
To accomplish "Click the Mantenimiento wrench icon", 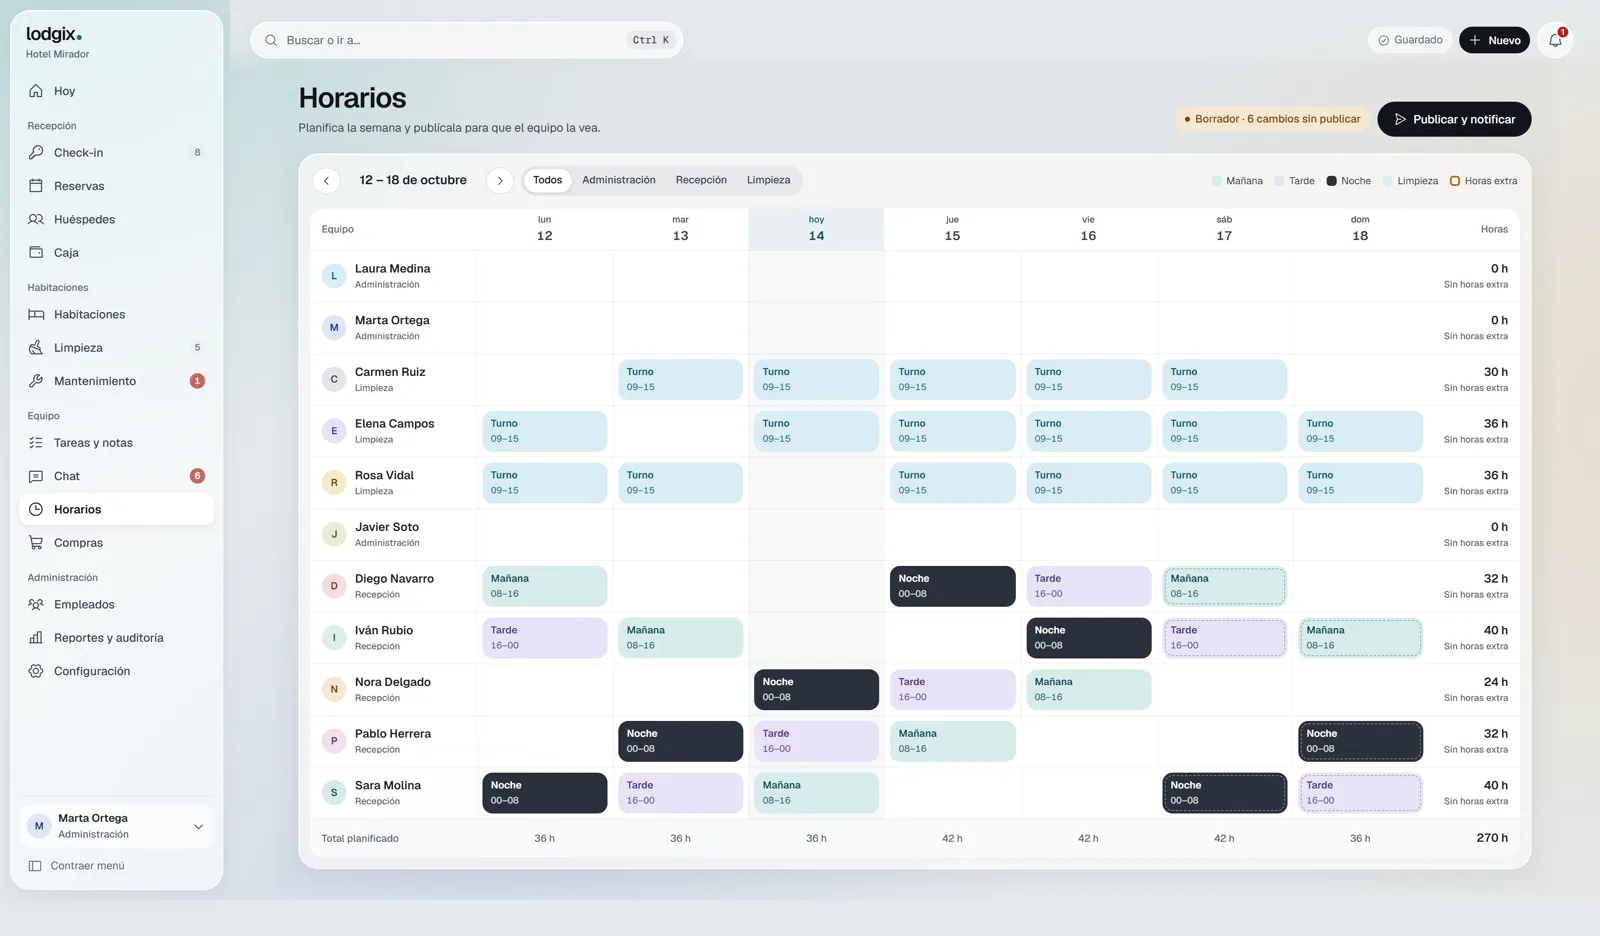I will [36, 381].
